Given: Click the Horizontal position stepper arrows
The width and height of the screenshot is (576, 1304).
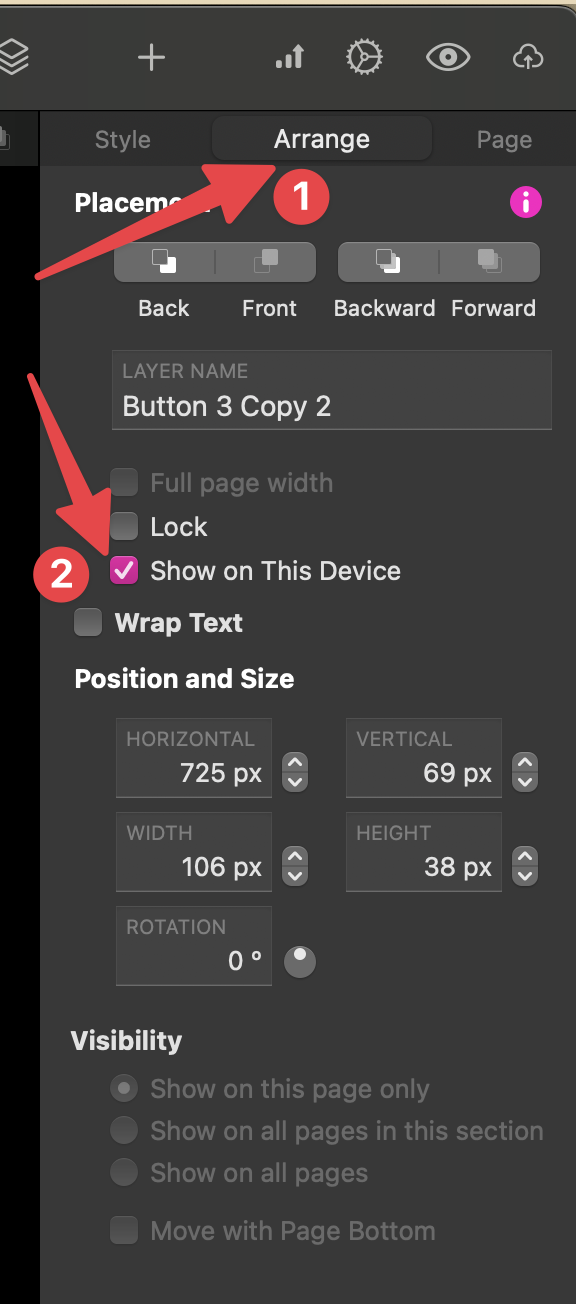Looking at the screenshot, I should (x=294, y=772).
